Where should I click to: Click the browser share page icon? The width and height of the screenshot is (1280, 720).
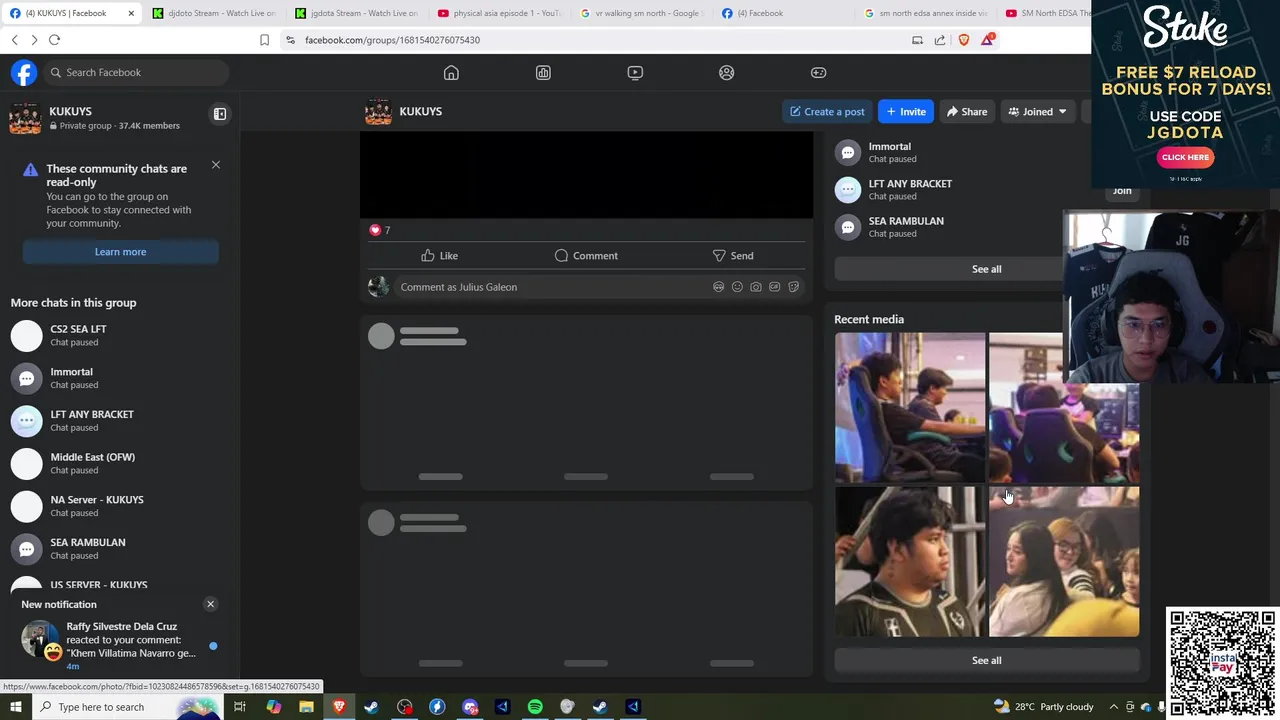(940, 40)
